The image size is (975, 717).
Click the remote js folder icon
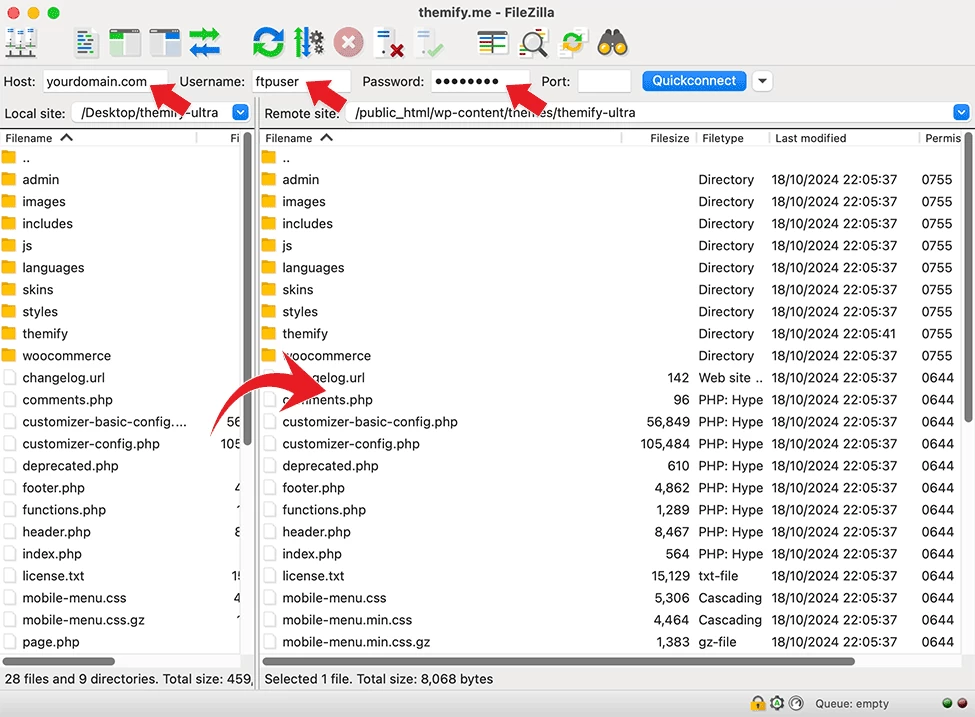tap(269, 245)
